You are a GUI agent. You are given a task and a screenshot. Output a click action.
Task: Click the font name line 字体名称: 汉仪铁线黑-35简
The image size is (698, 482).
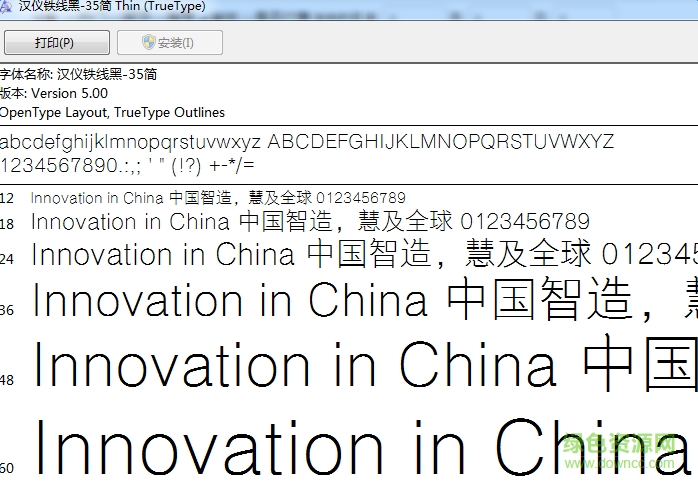pos(78,74)
